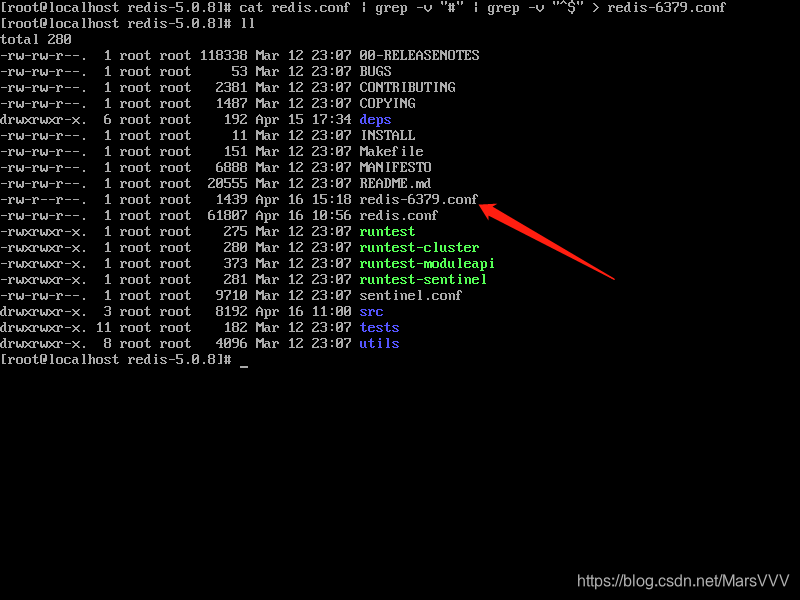Click the INSTALL file name
800x600 pixels.
click(388, 135)
